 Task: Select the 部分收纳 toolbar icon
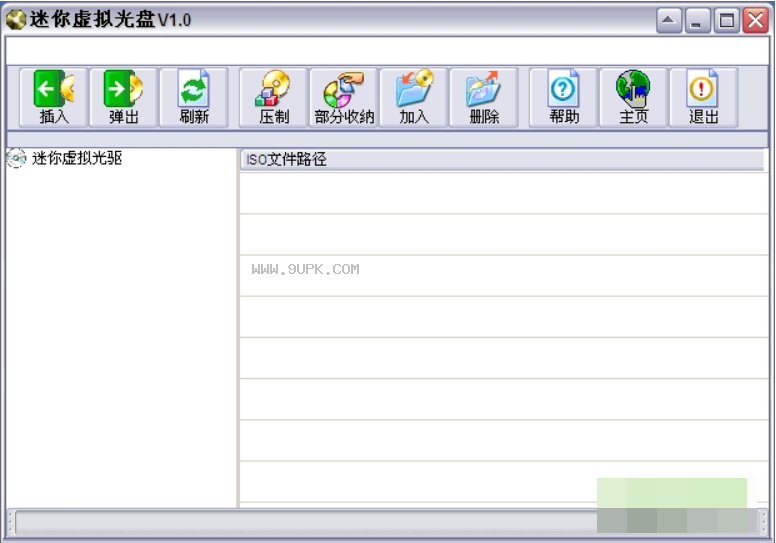click(344, 98)
